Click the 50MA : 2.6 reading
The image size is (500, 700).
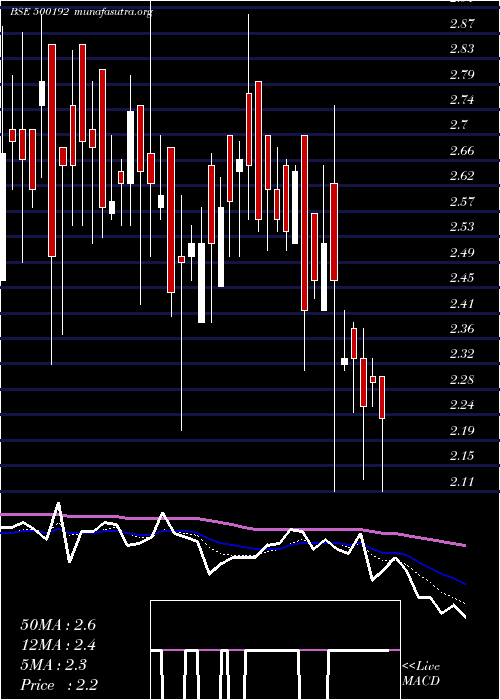[58, 625]
